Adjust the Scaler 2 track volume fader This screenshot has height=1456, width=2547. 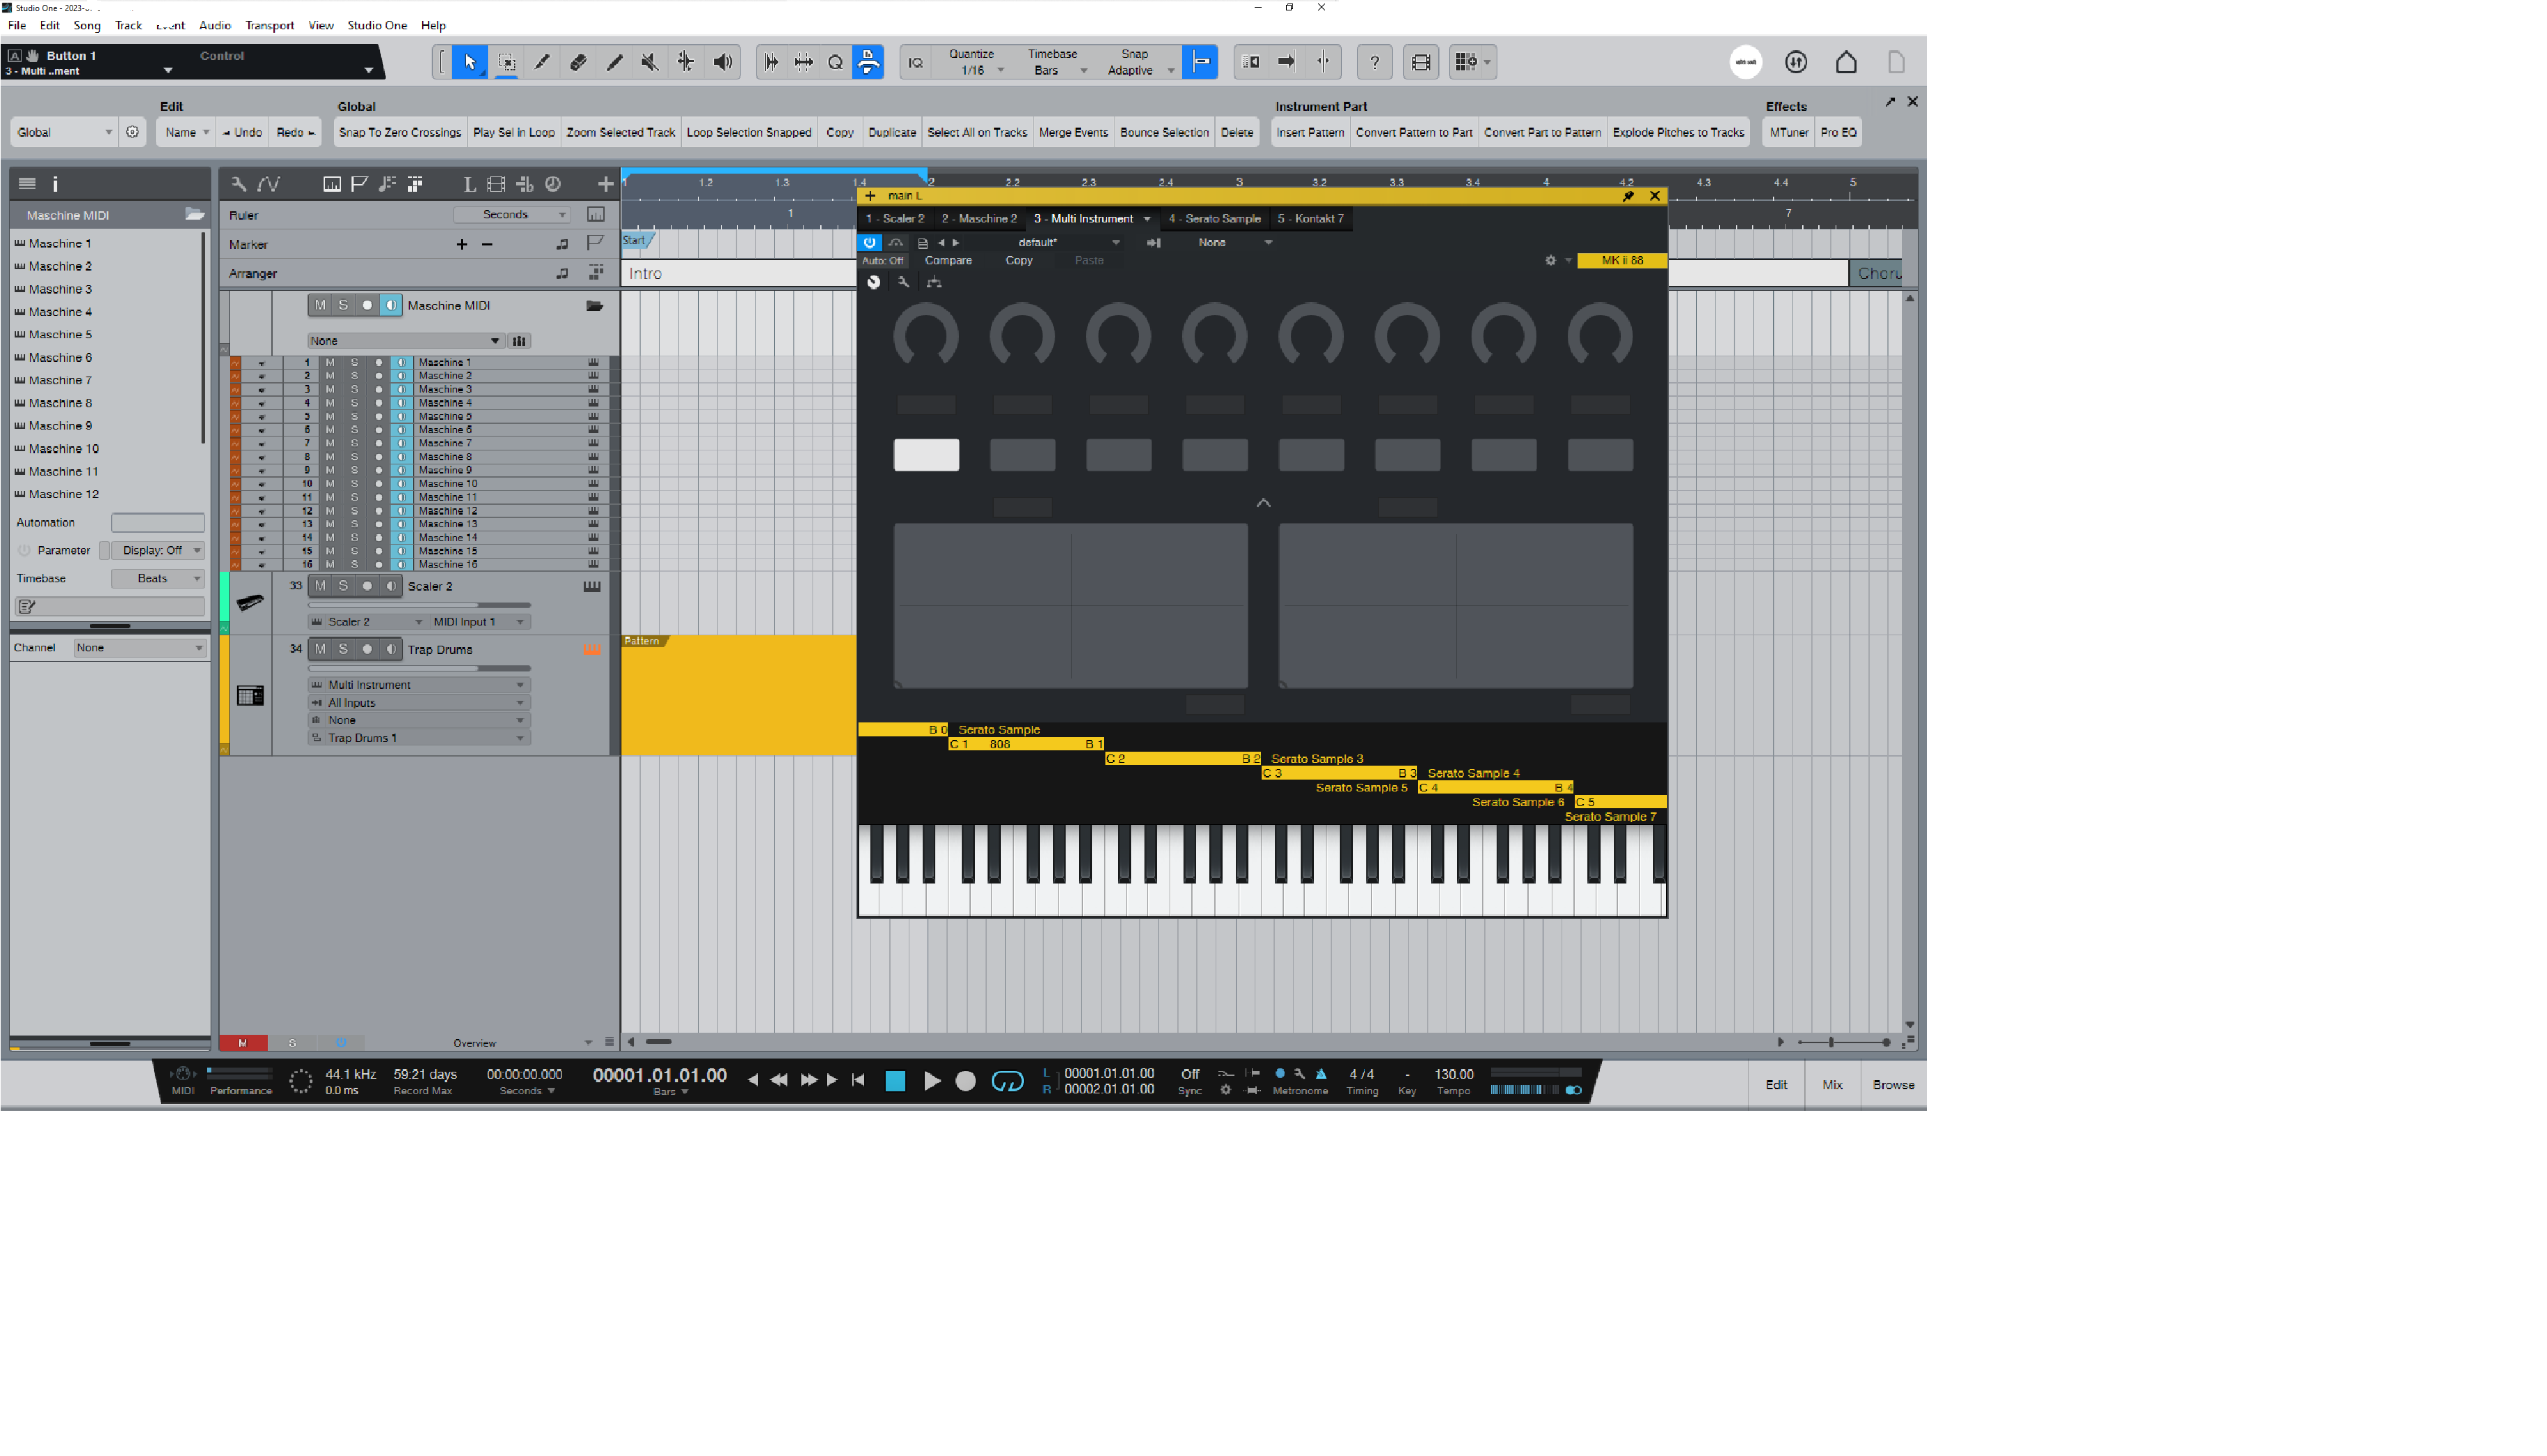[419, 605]
